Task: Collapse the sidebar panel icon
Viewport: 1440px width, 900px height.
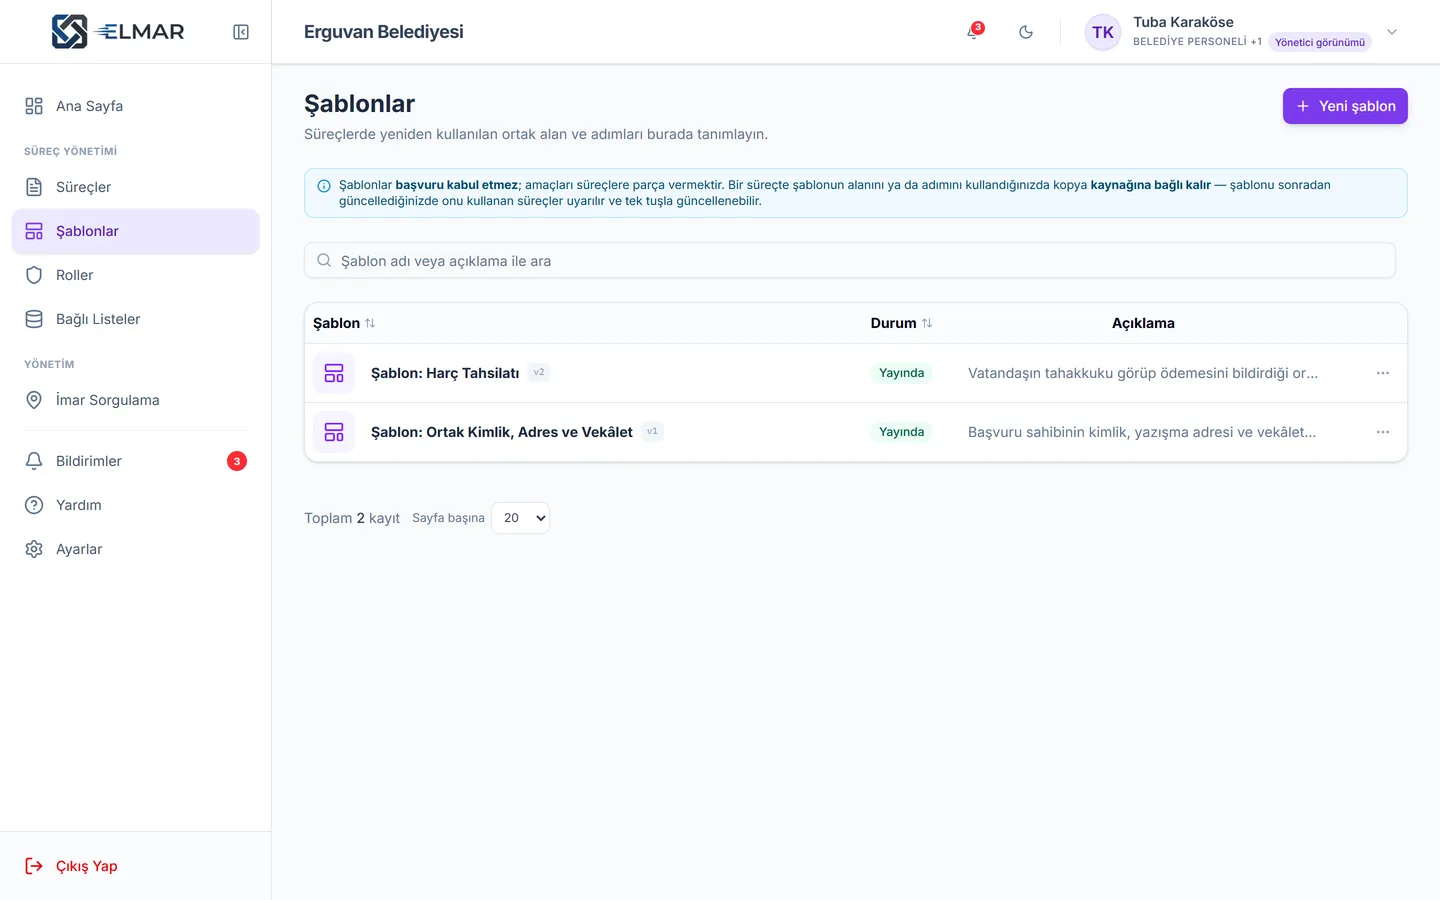Action: pos(241,32)
